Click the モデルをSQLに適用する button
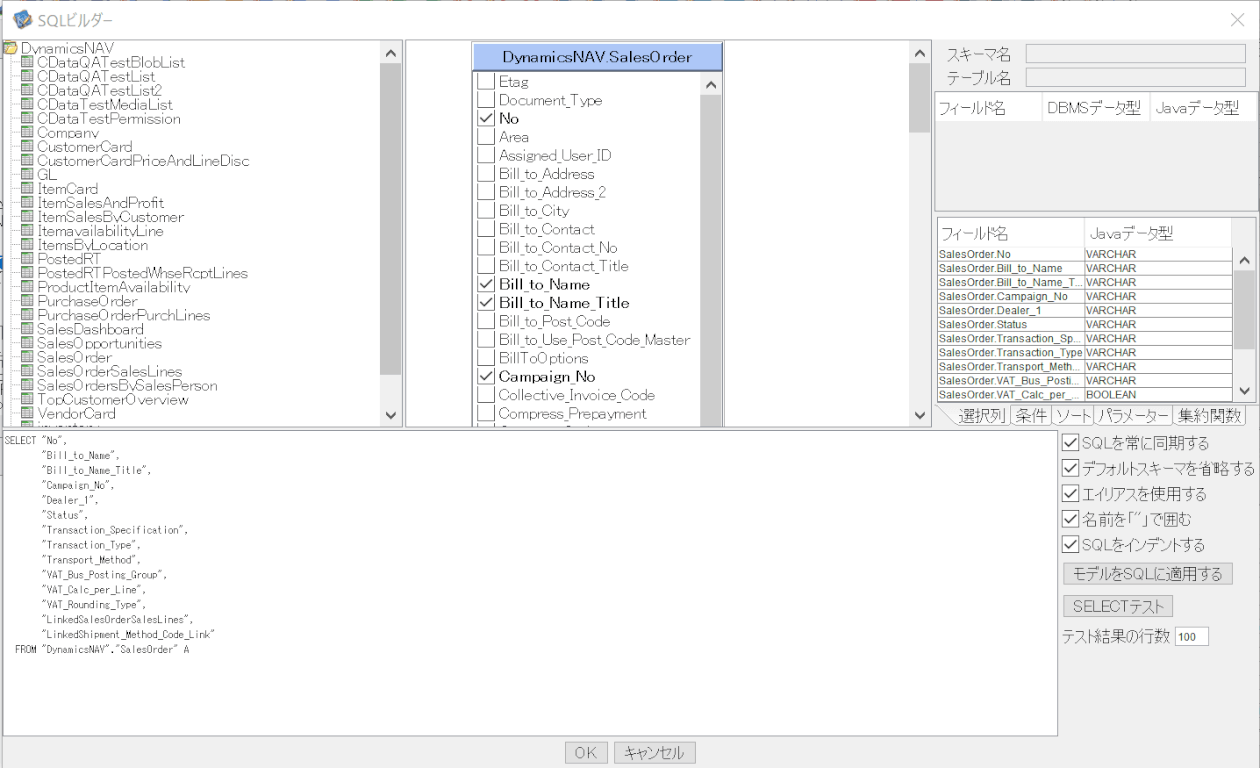 click(x=1147, y=574)
